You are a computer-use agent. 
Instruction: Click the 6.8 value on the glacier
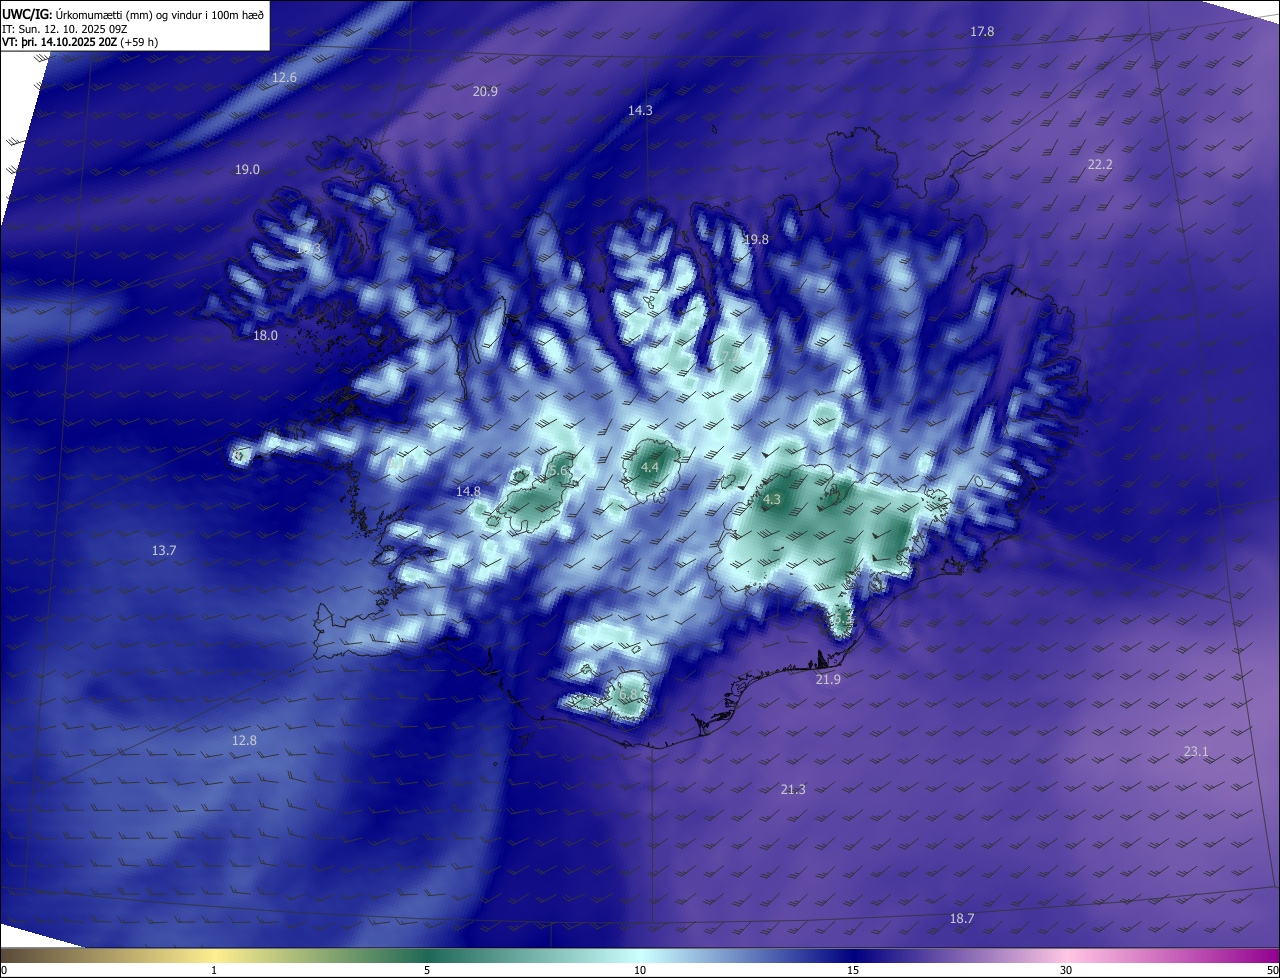coord(628,694)
